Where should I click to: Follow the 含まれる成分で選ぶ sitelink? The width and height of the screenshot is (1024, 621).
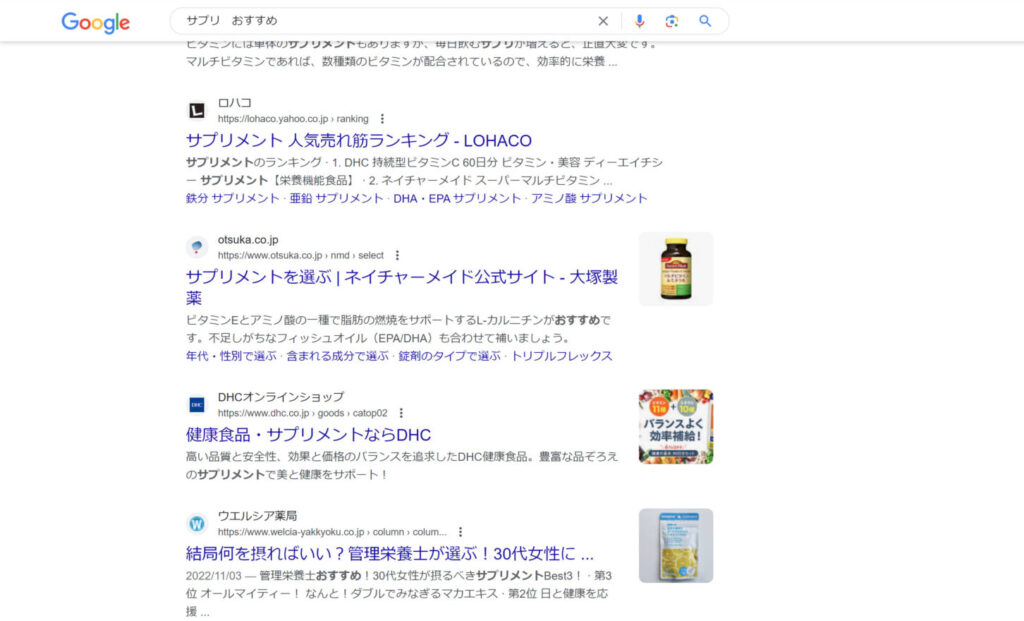click(338, 357)
